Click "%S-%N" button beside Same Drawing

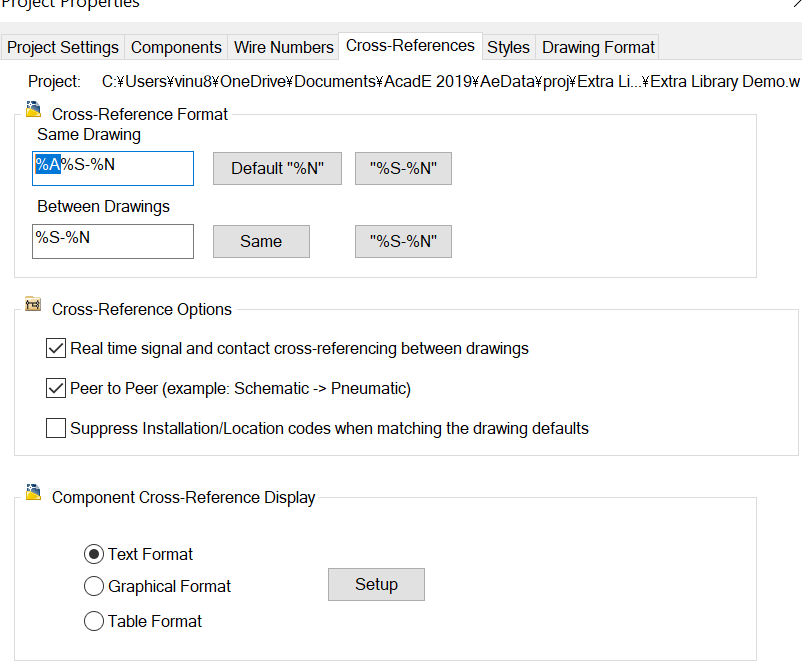coord(403,168)
